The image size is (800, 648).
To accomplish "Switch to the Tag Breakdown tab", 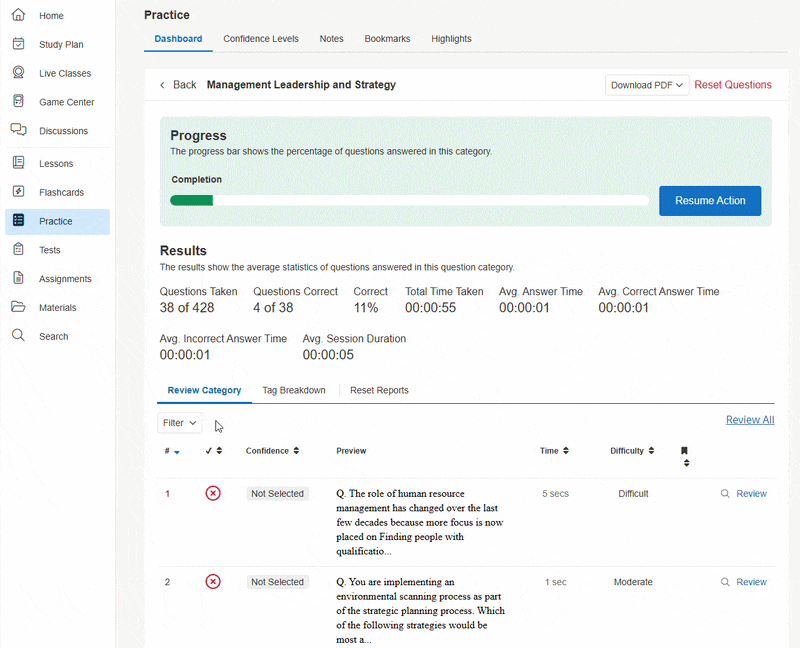I will coord(293,390).
